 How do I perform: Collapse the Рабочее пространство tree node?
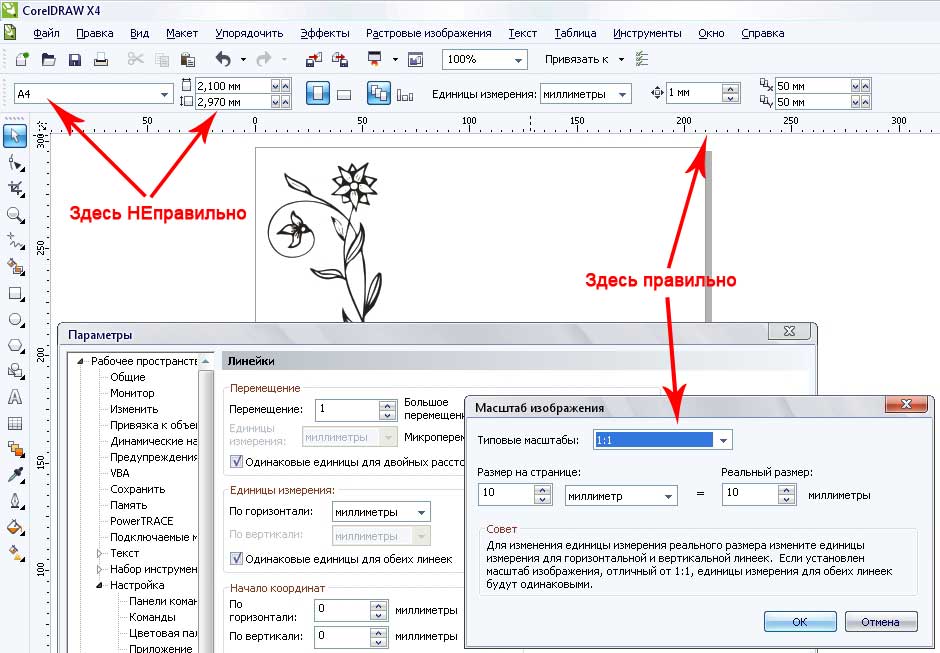pos(80,361)
